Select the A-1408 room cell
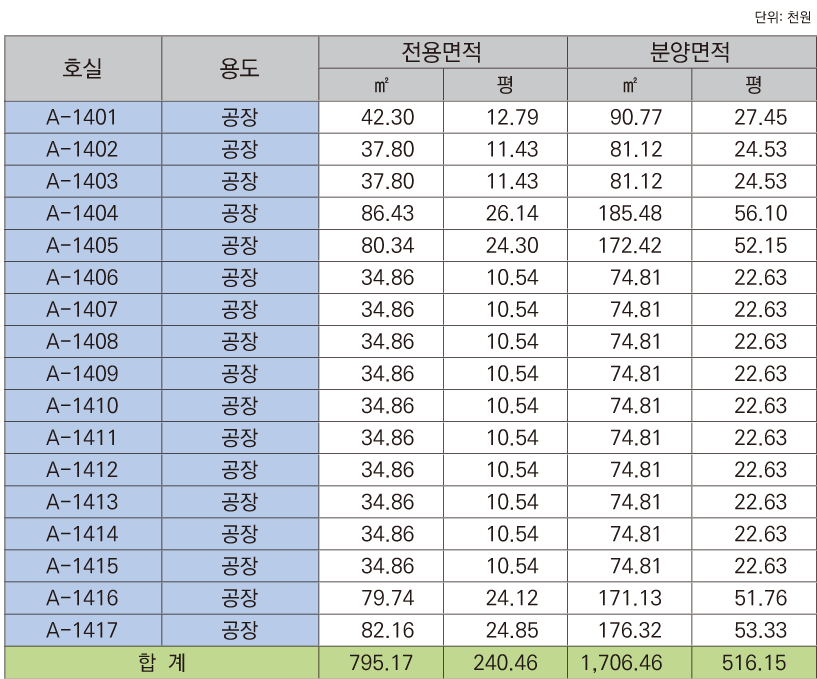Screen dimensions: 817x679 82,342
